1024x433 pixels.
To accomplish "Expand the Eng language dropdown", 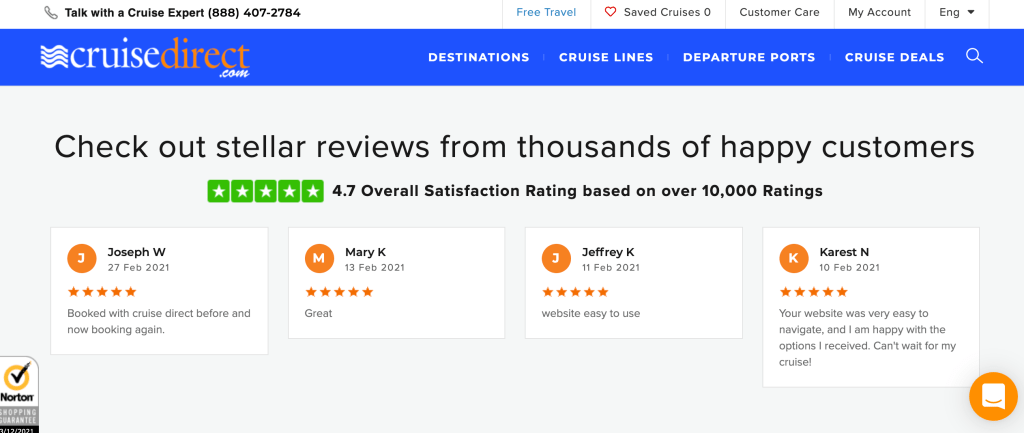I will pos(957,12).
